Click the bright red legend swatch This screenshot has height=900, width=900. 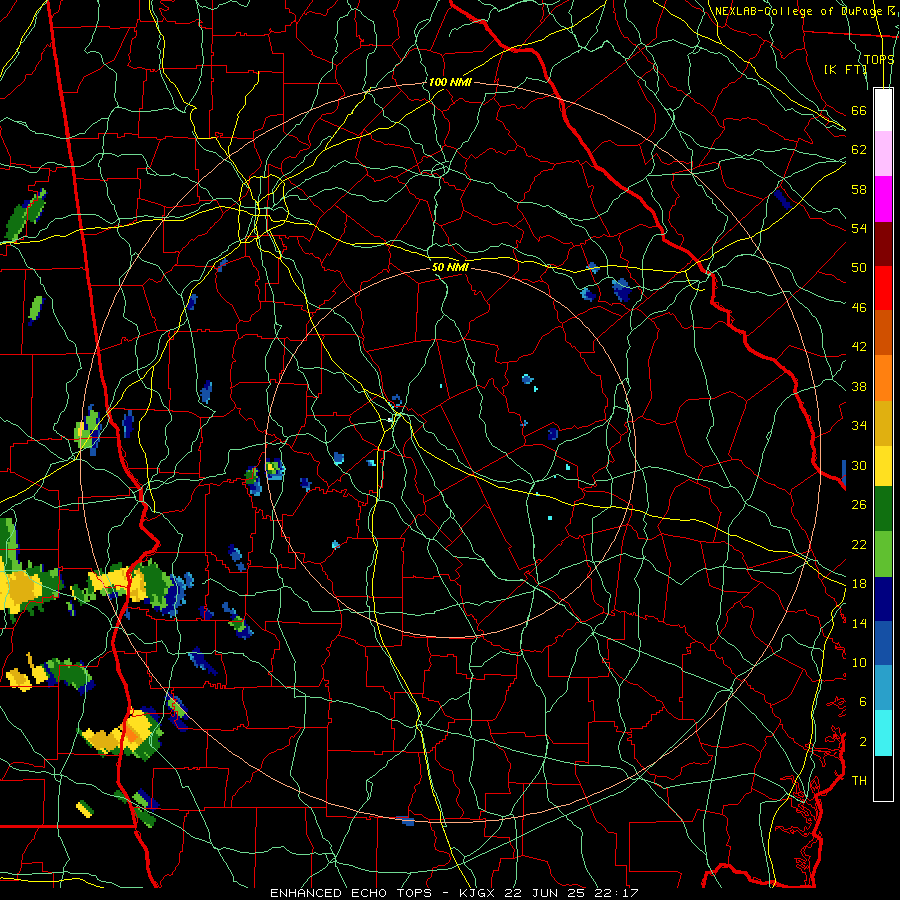point(883,288)
